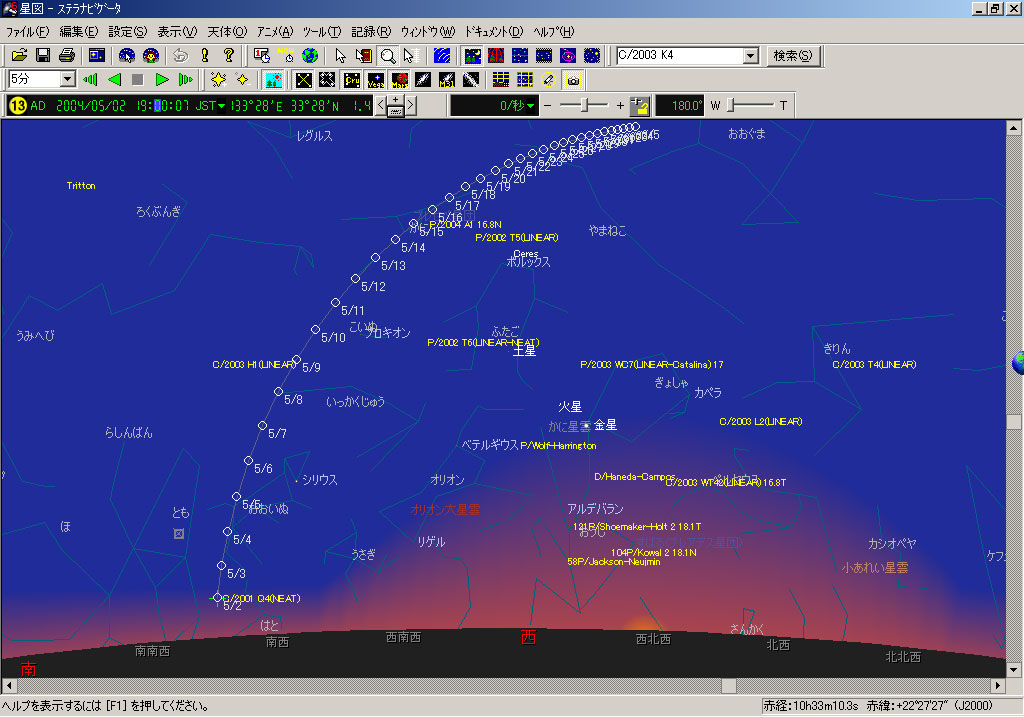Image resolution: width=1024 pixels, height=718 pixels.
Task: Click the Earth globe location icon
Action: coord(310,56)
